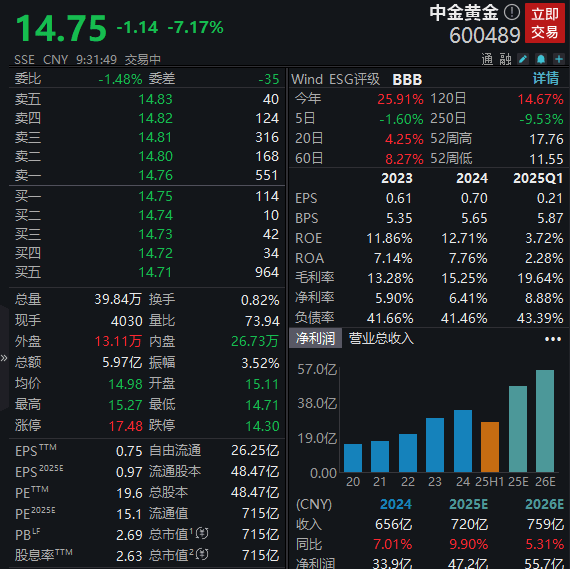This screenshot has width=570, height=569.
Task: Click the 委比 value -1.48%
Action: pyautogui.click(x=120, y=79)
